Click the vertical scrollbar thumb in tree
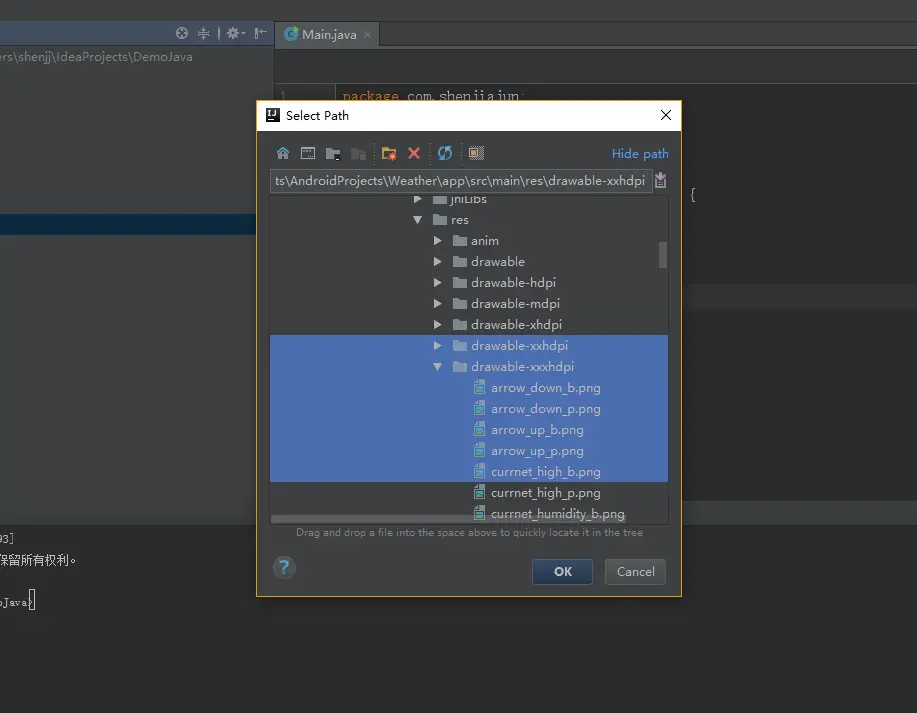This screenshot has width=917, height=713. [x=663, y=254]
